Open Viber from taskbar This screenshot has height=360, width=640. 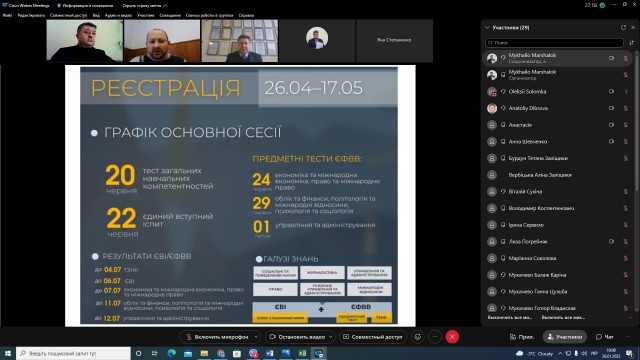click(x=253, y=353)
